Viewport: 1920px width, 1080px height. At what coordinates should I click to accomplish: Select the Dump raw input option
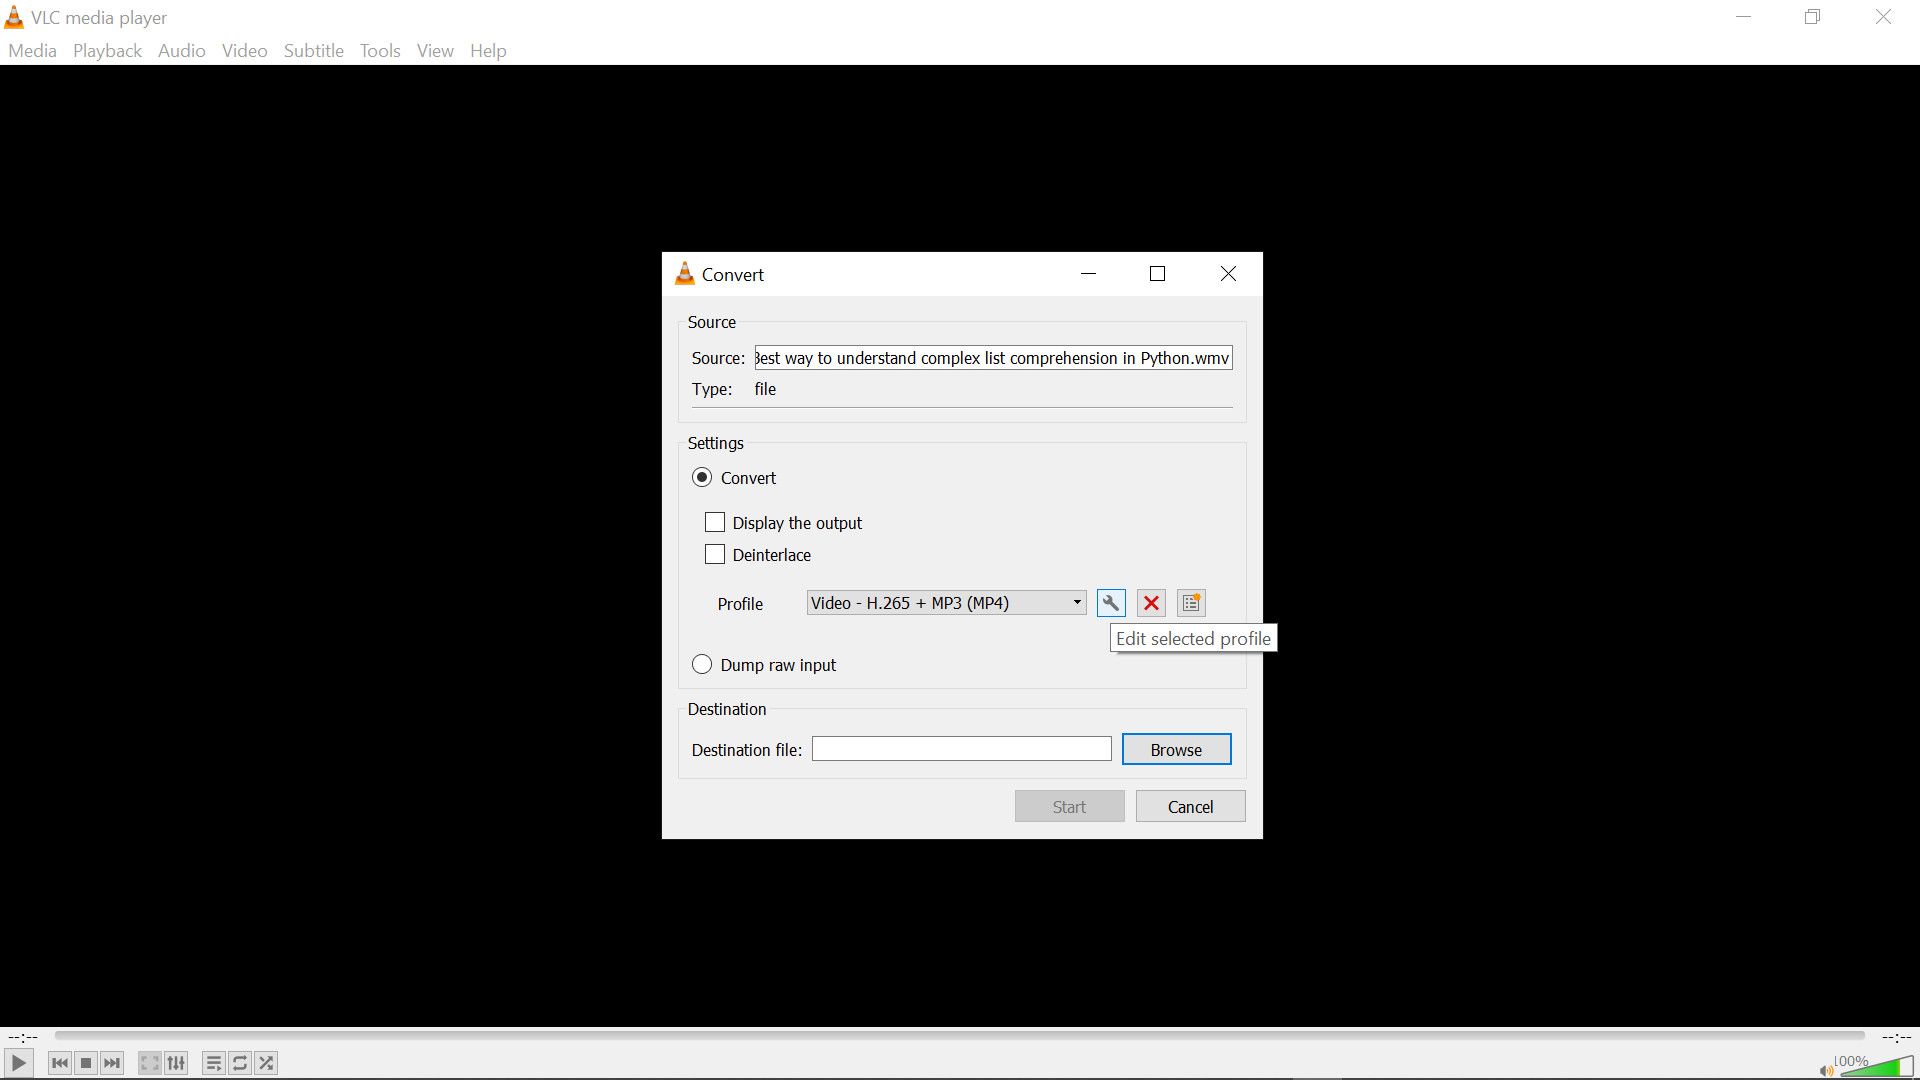point(703,663)
